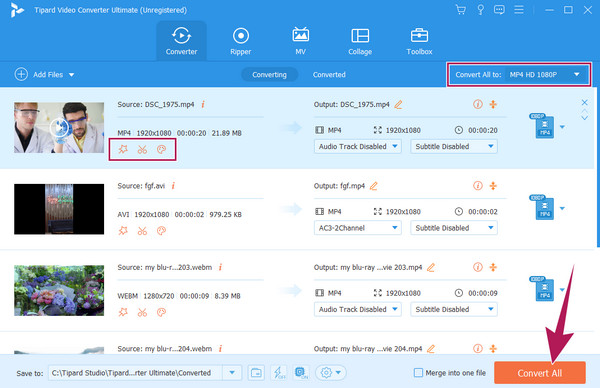Open the hamburger menu icon
This screenshot has width=600, height=388.
pos(519,10)
